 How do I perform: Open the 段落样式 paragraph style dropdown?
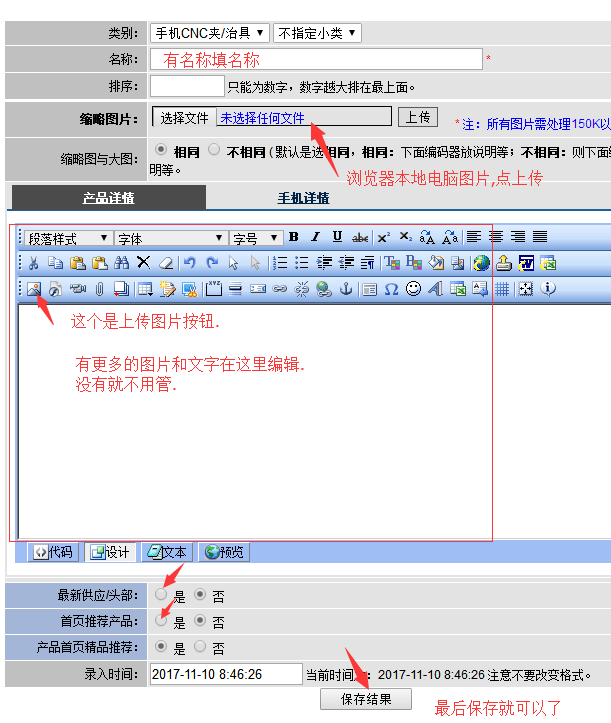pos(68,238)
